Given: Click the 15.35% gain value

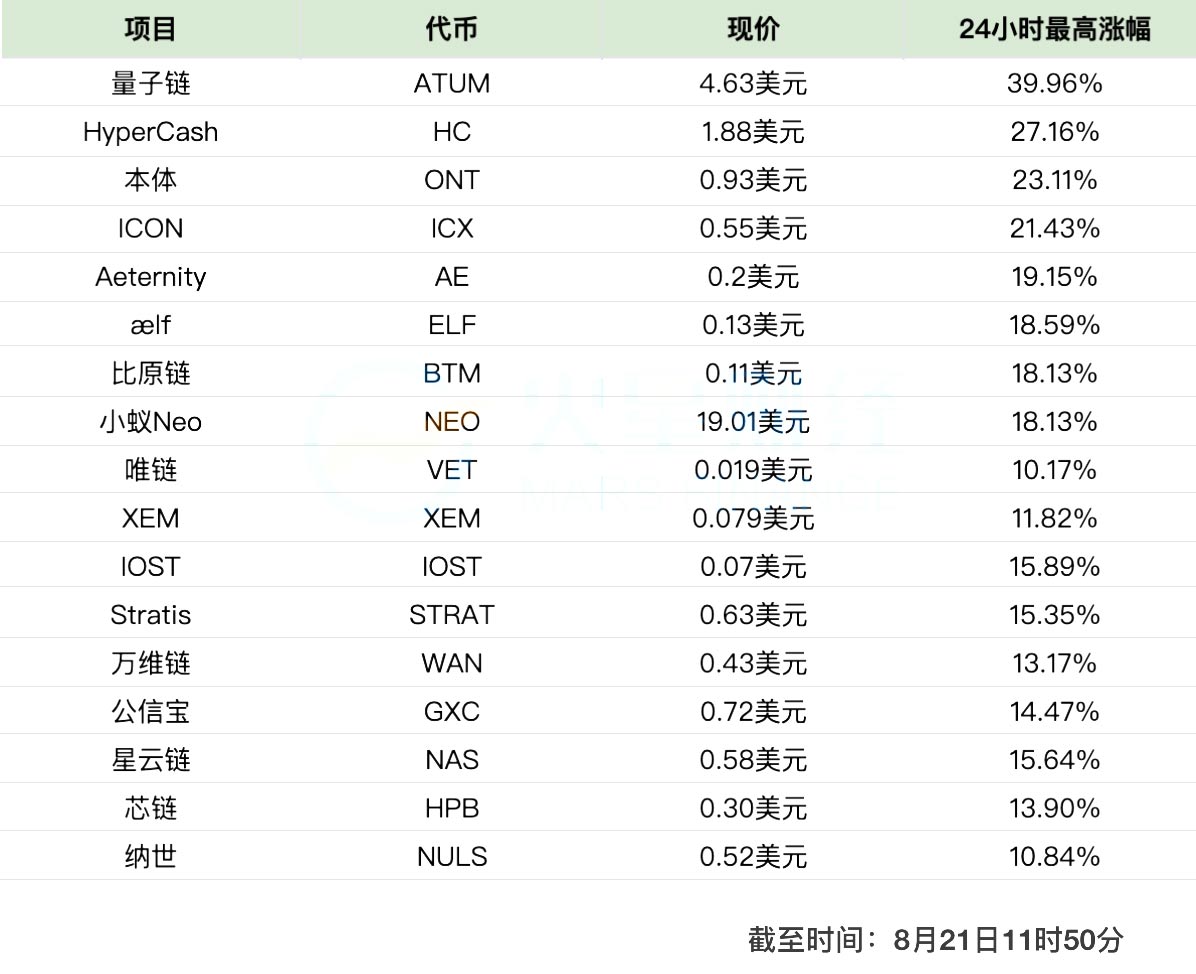Looking at the screenshot, I should 1054,615.
